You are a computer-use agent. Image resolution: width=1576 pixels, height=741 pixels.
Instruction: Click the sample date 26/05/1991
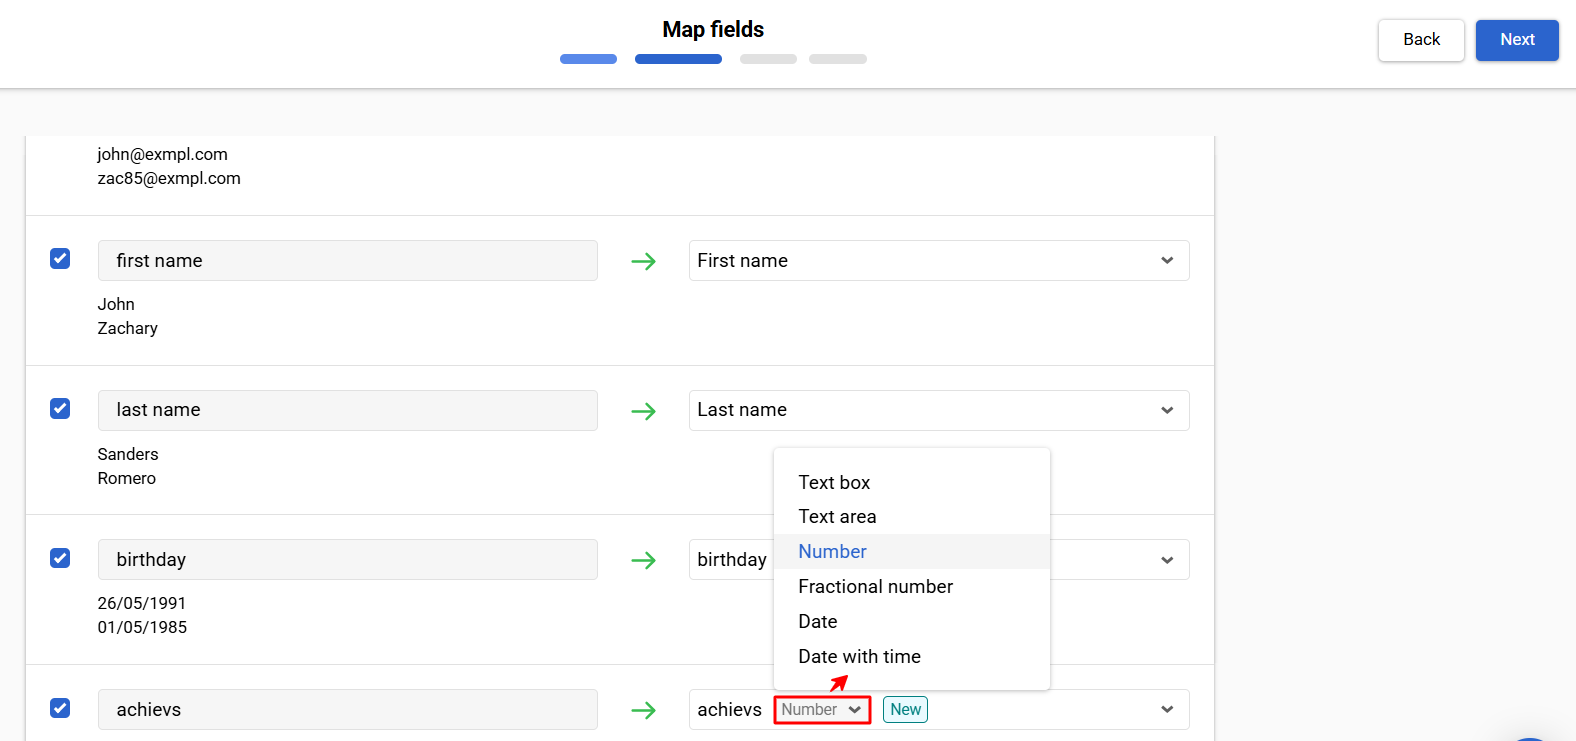point(142,603)
